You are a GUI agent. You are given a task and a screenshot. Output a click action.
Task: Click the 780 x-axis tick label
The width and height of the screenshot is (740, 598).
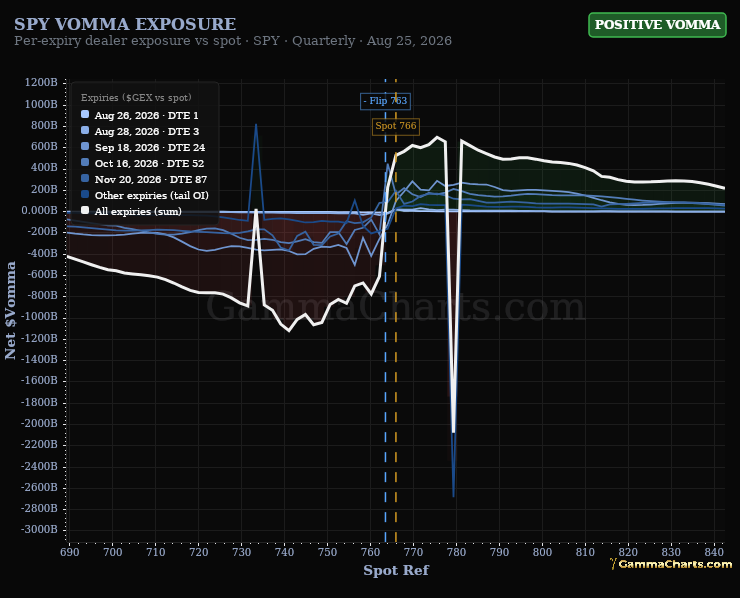click(456, 552)
